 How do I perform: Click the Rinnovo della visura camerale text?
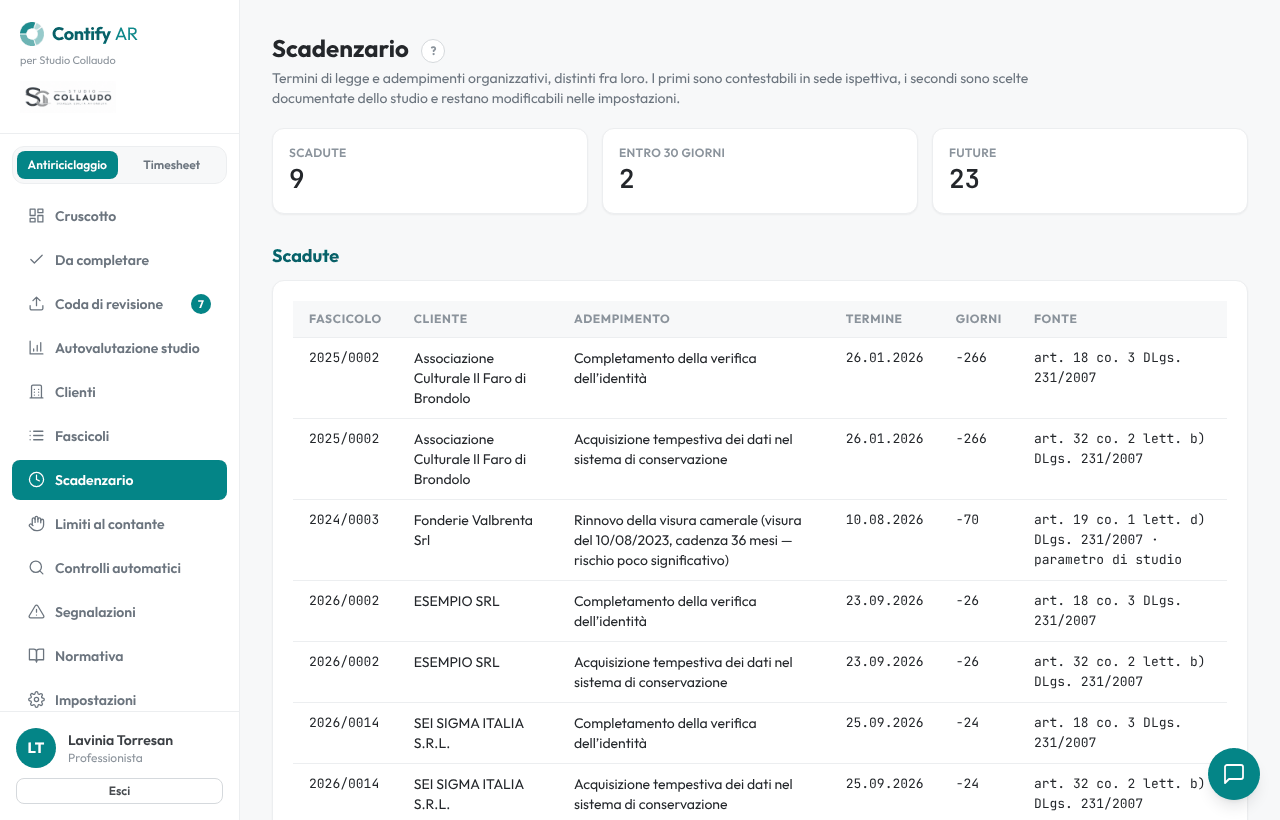coord(688,540)
